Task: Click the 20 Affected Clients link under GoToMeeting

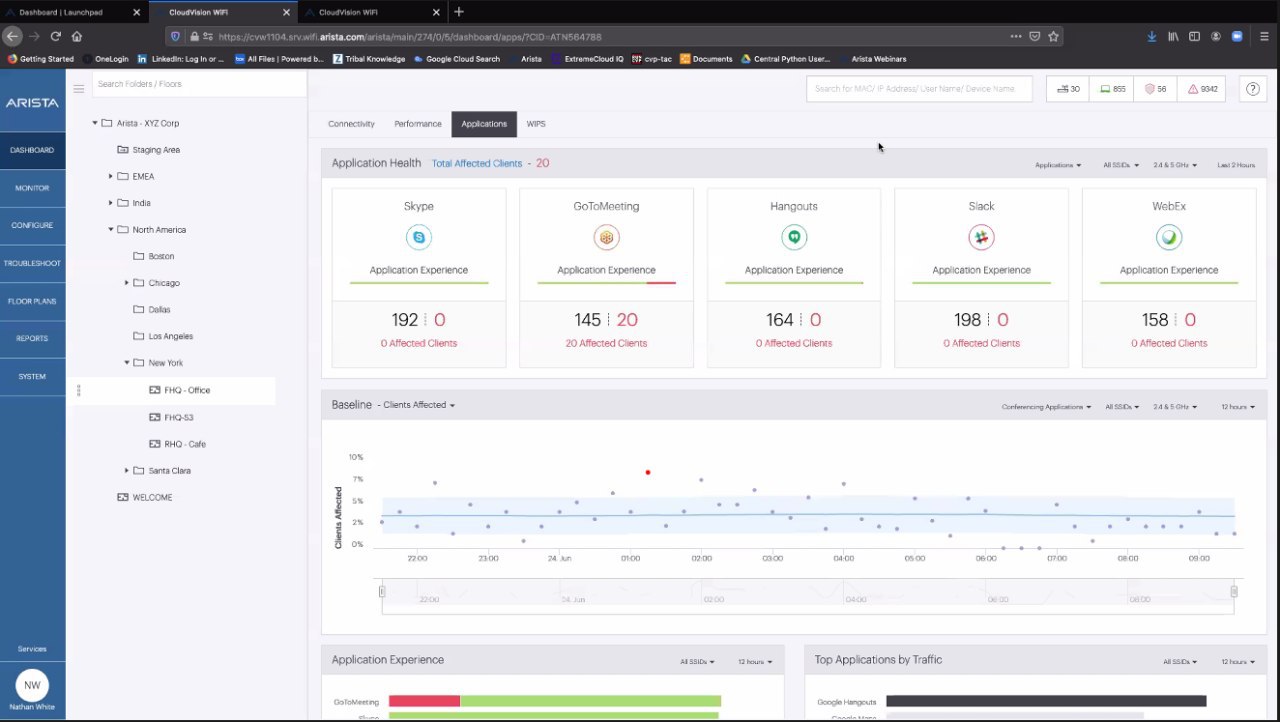Action: point(606,343)
